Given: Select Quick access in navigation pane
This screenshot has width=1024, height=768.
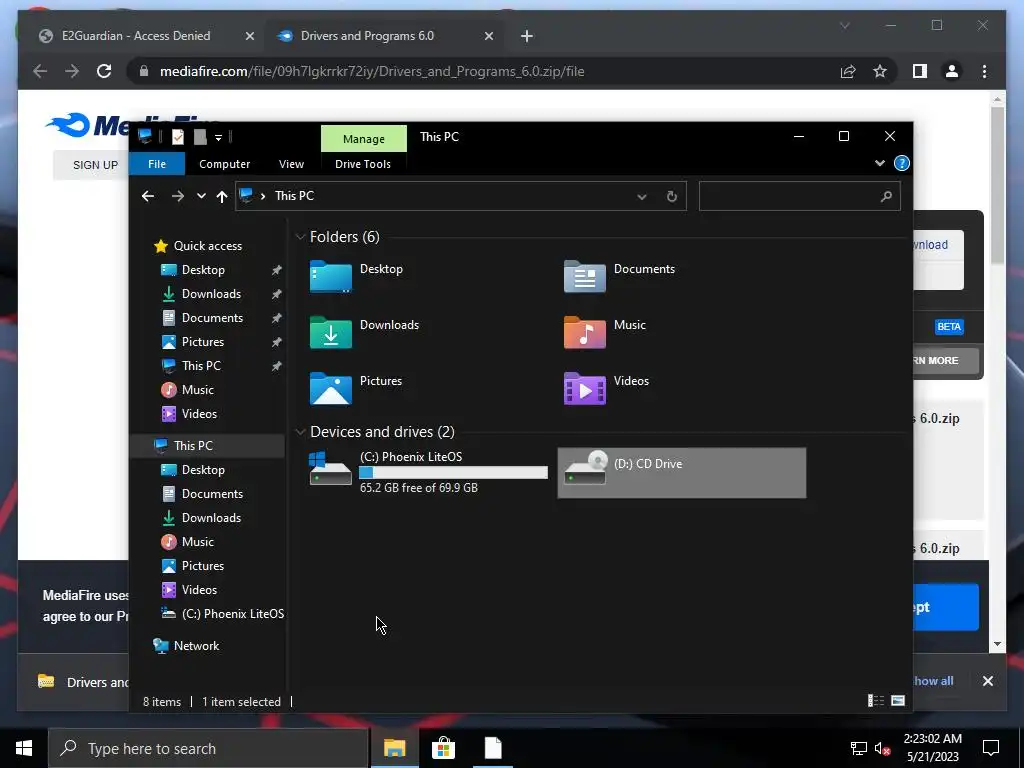Looking at the screenshot, I should tap(208, 246).
